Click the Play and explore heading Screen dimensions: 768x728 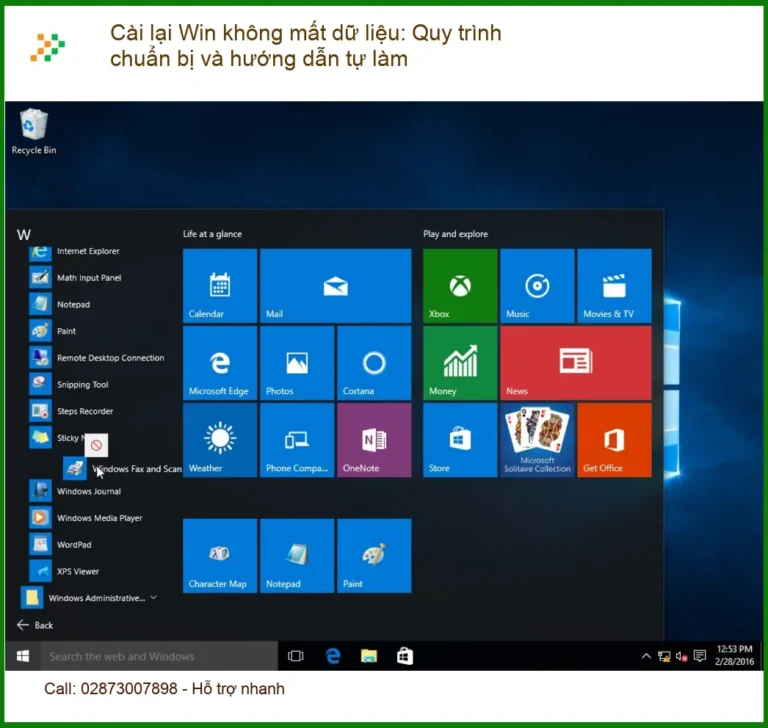click(456, 234)
